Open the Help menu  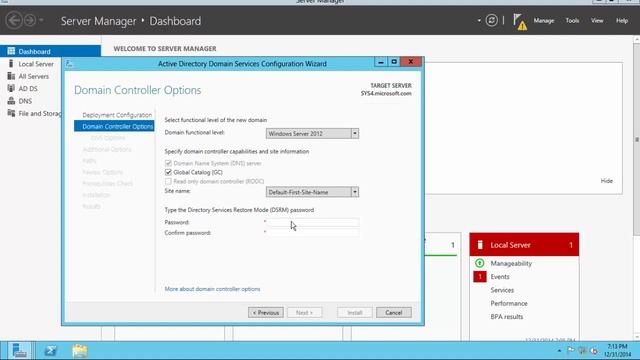pyautogui.click(x=622, y=20)
